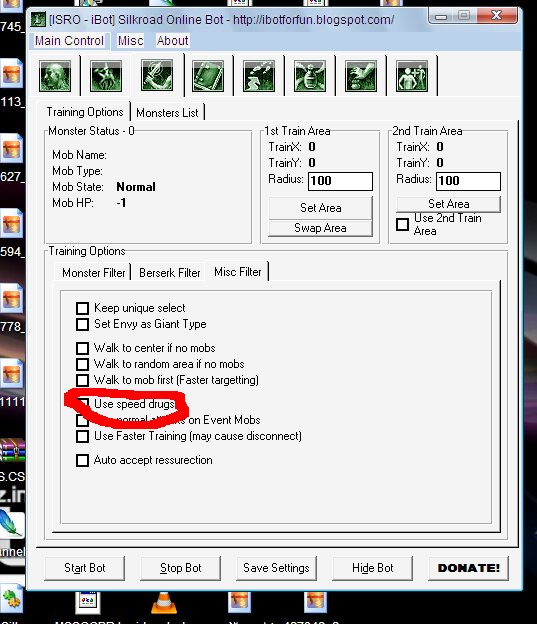Open the Misc menu

pyautogui.click(x=130, y=41)
